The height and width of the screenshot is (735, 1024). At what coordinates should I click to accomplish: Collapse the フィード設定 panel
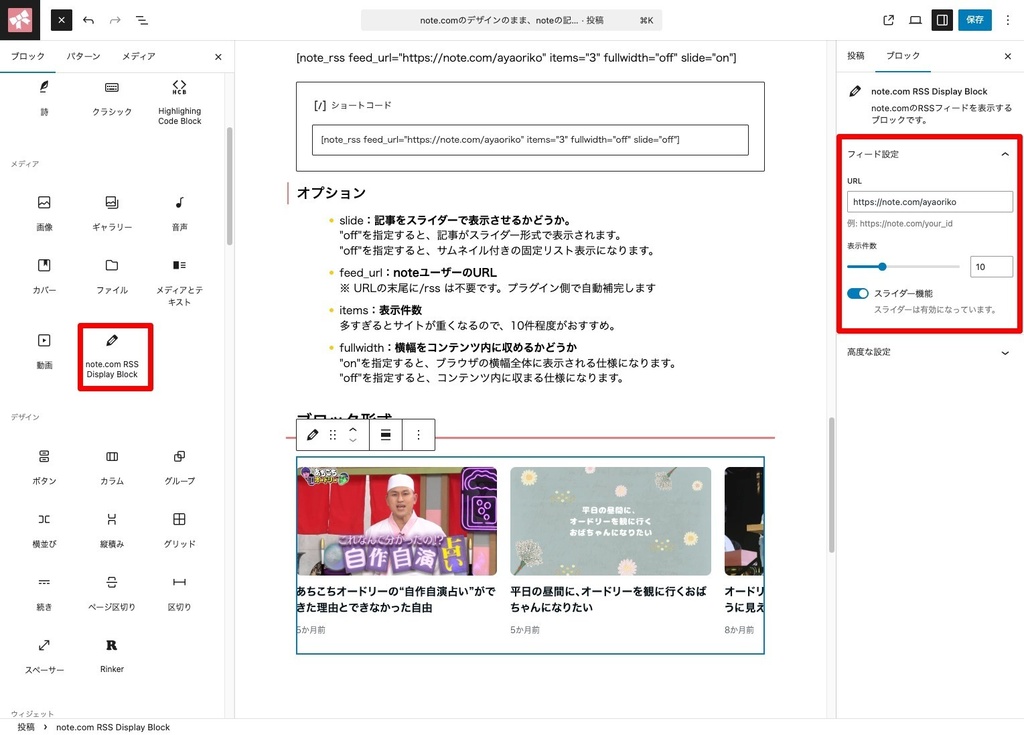coord(1005,154)
